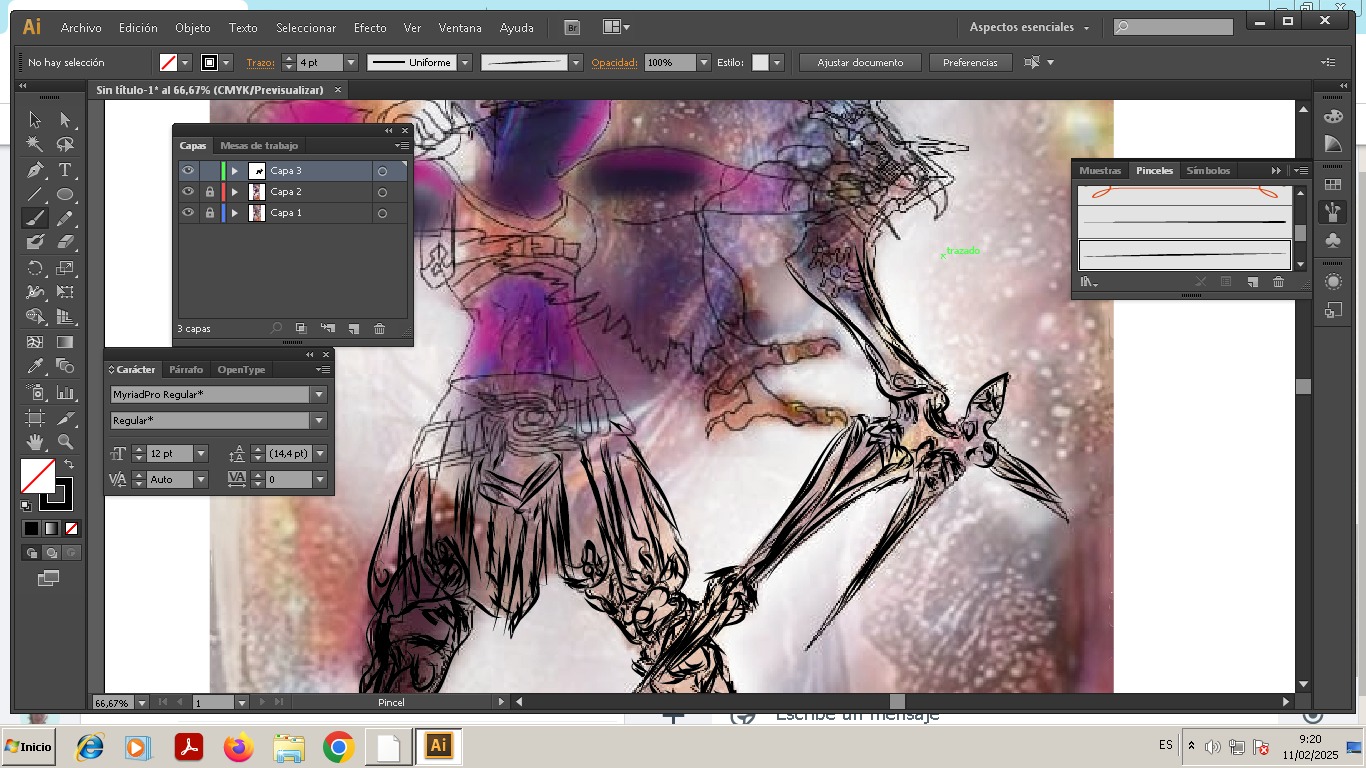This screenshot has width=1366, height=768.
Task: Activate the Type tool
Action: pyautogui.click(x=65, y=169)
